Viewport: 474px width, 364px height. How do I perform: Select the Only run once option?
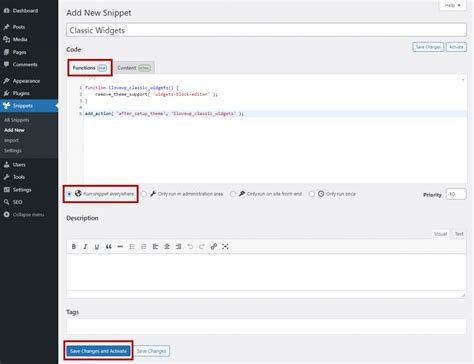point(311,194)
